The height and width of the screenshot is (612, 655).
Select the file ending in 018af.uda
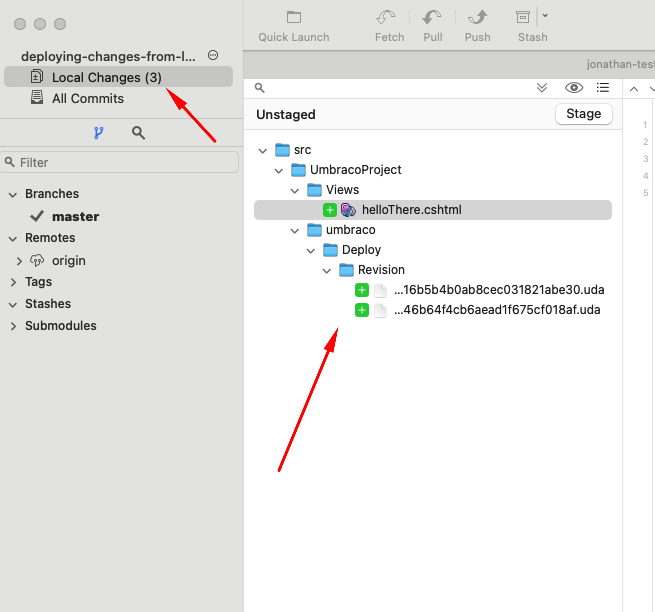pyautogui.click(x=497, y=310)
